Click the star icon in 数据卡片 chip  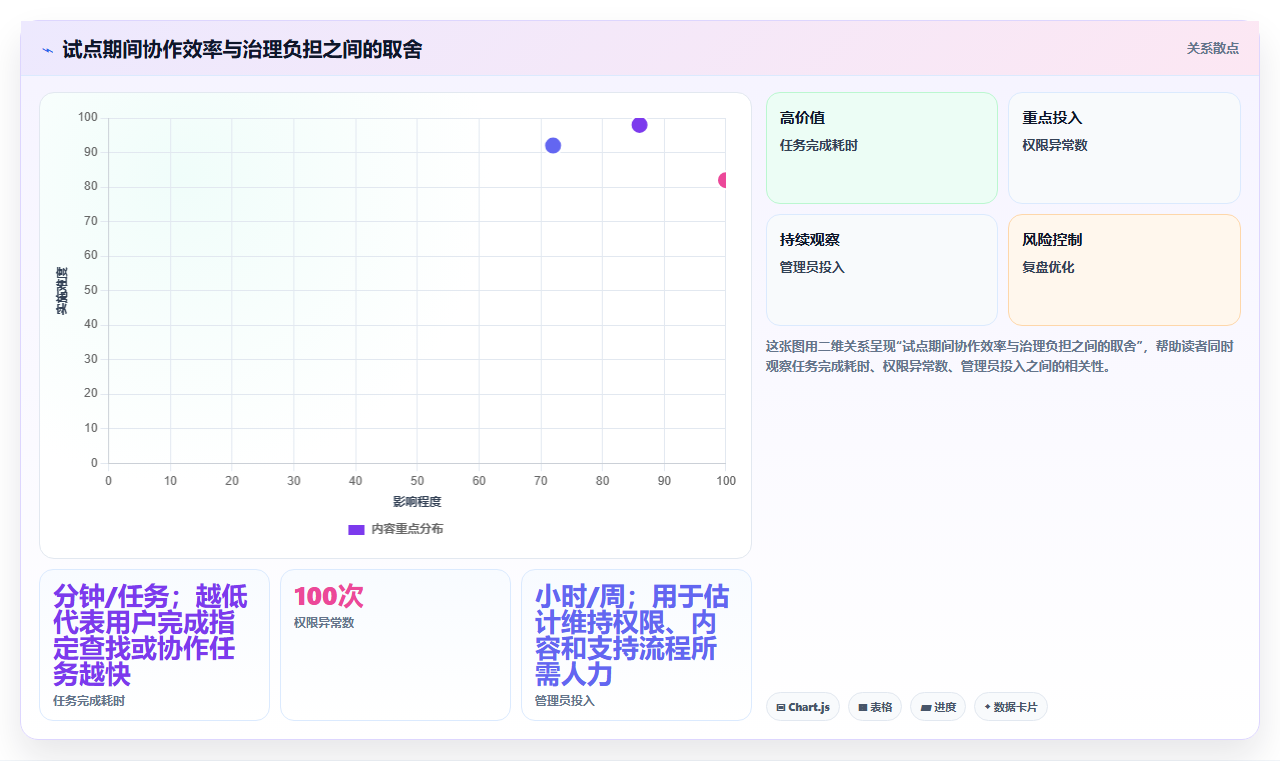[x=987, y=707]
